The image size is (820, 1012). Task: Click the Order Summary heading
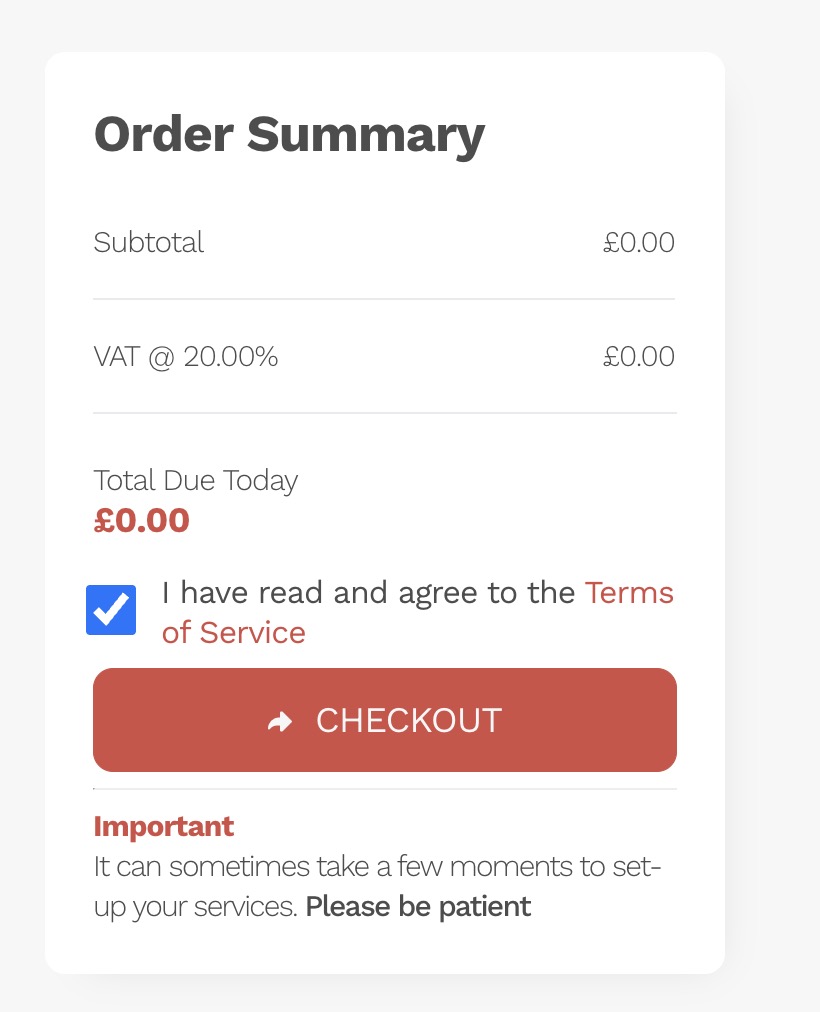coord(289,134)
